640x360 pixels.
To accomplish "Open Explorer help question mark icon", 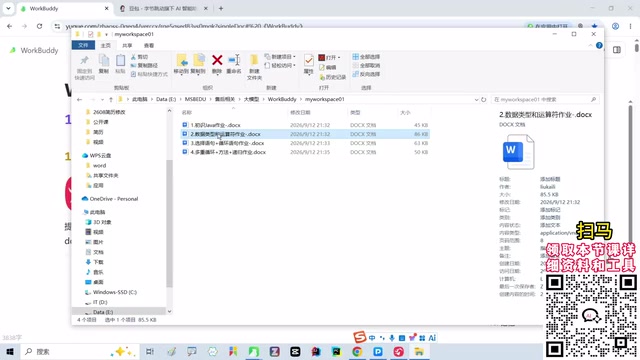I will pyautogui.click(x=599, y=45).
